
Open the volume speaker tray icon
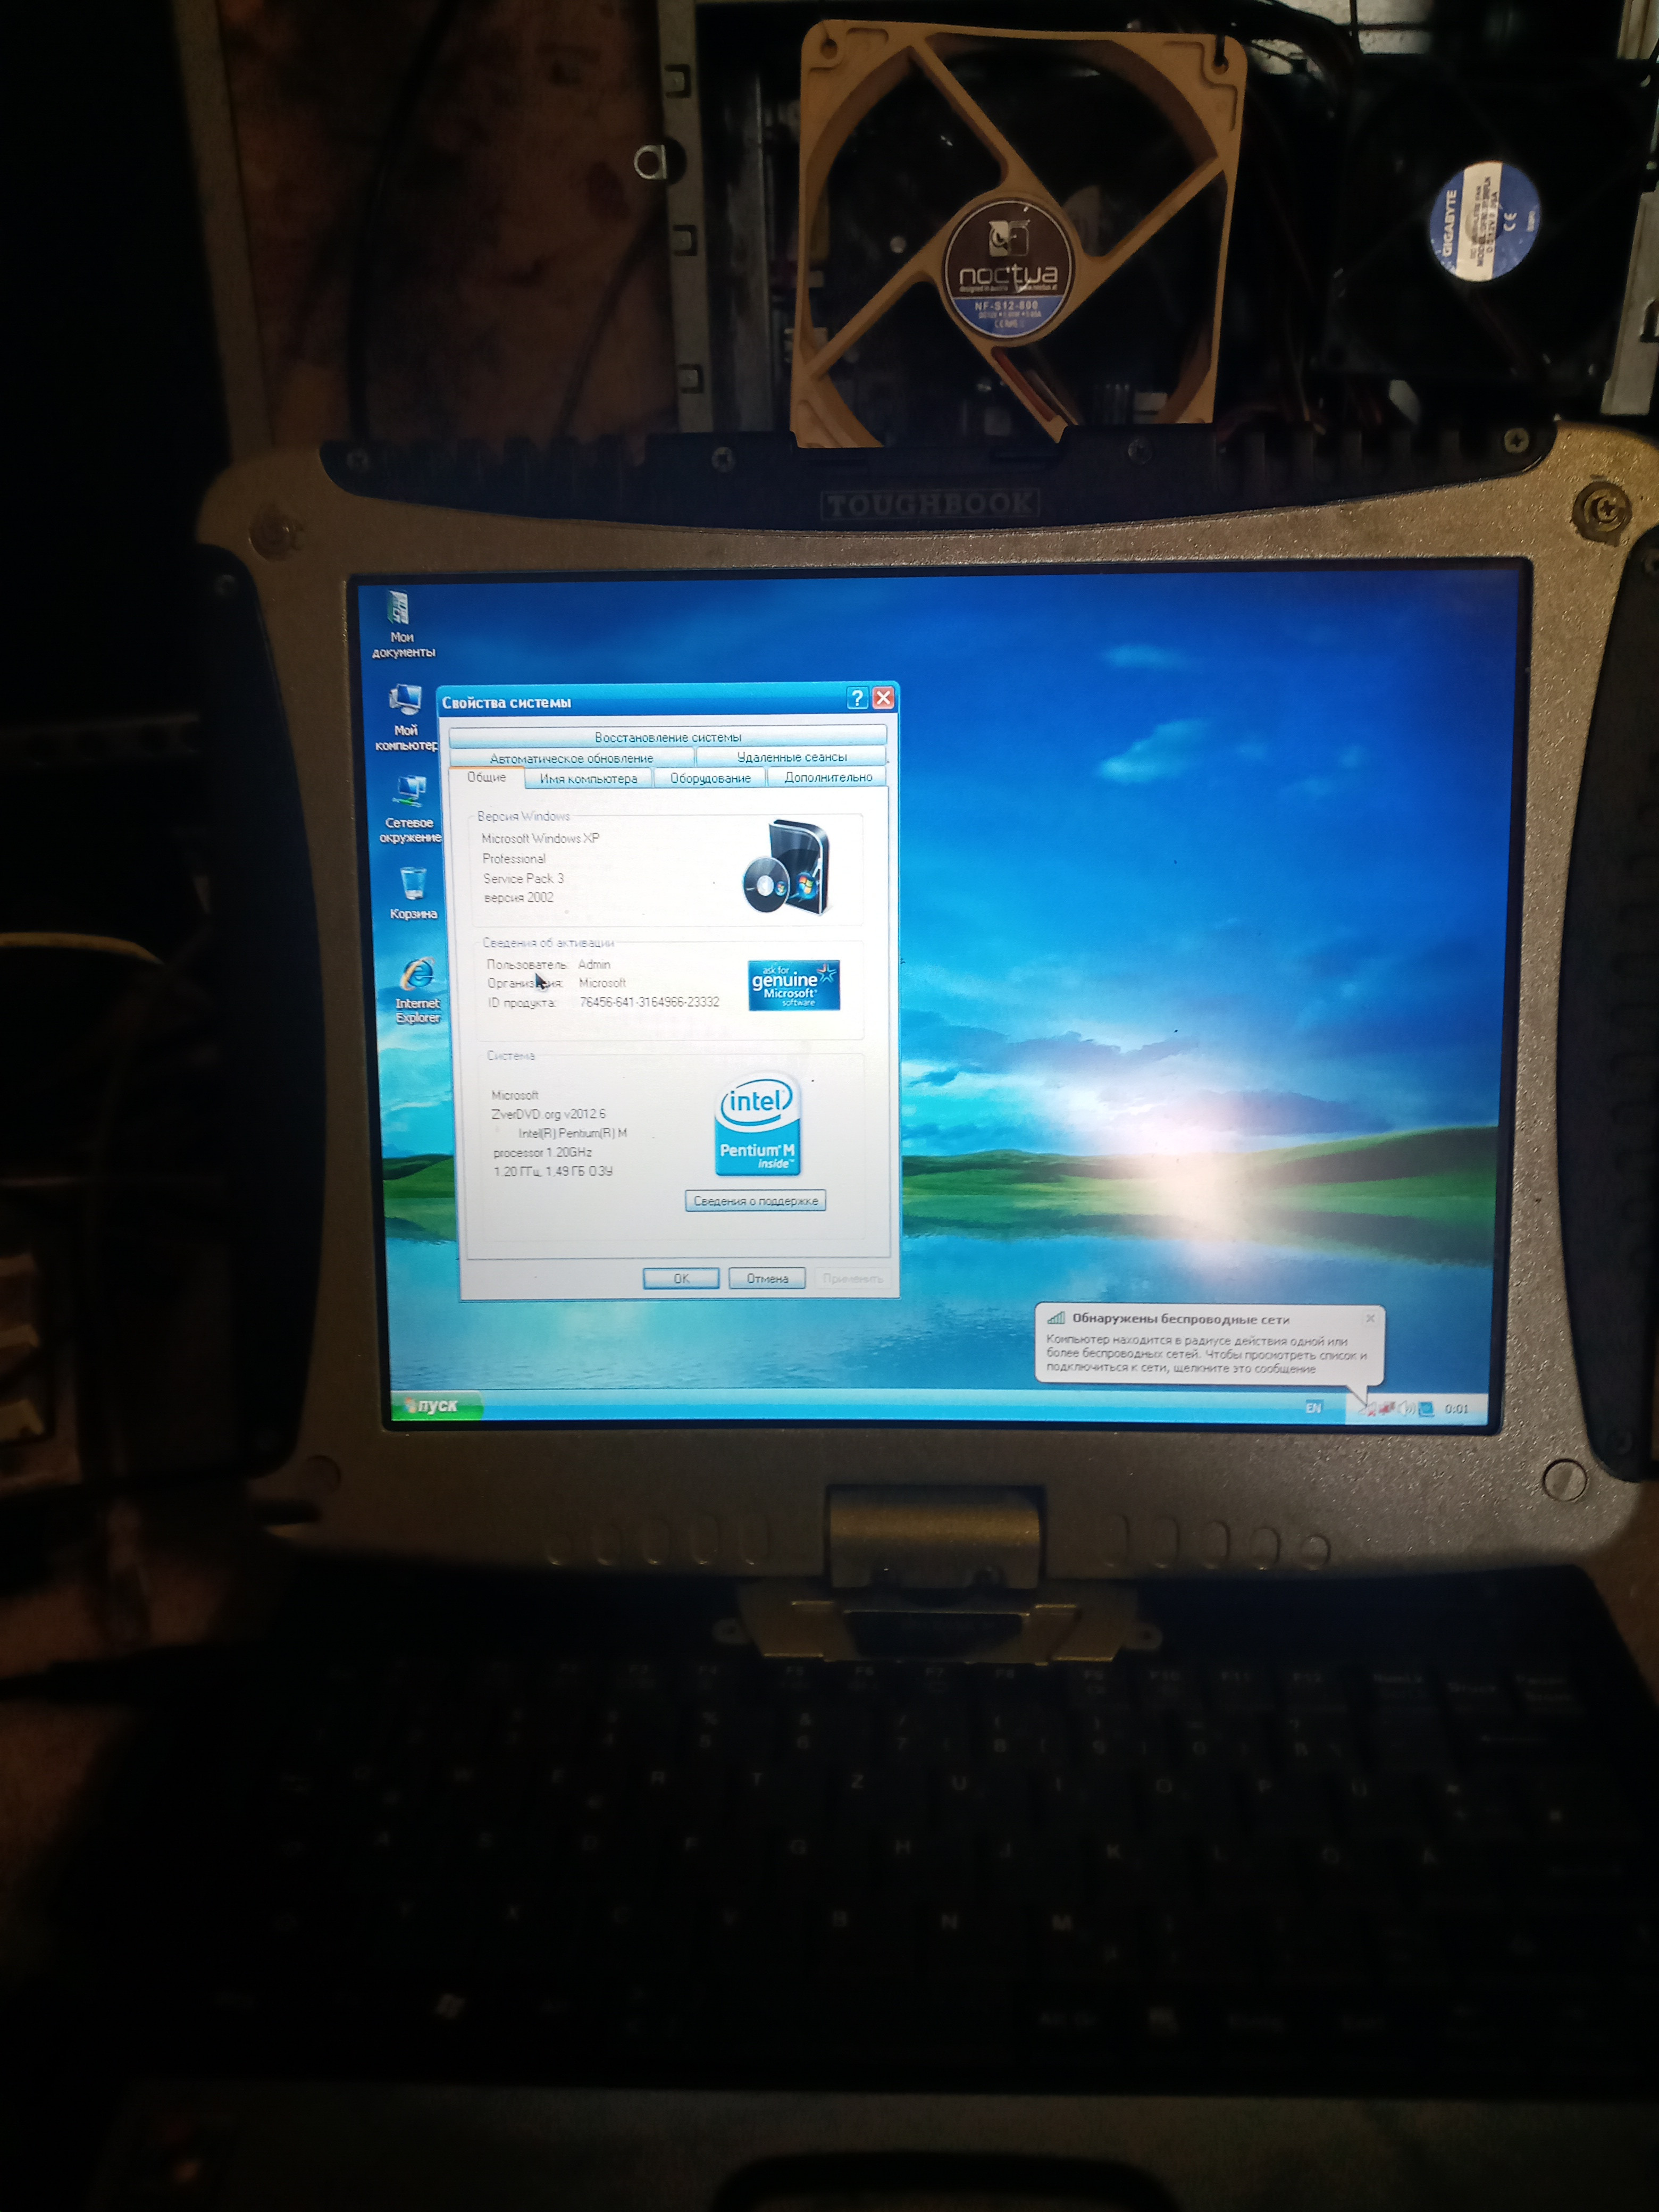[1406, 1408]
